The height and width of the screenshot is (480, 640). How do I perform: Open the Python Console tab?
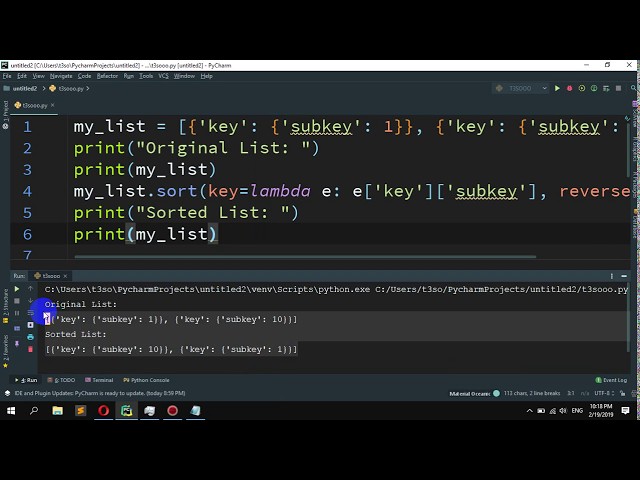pos(146,380)
